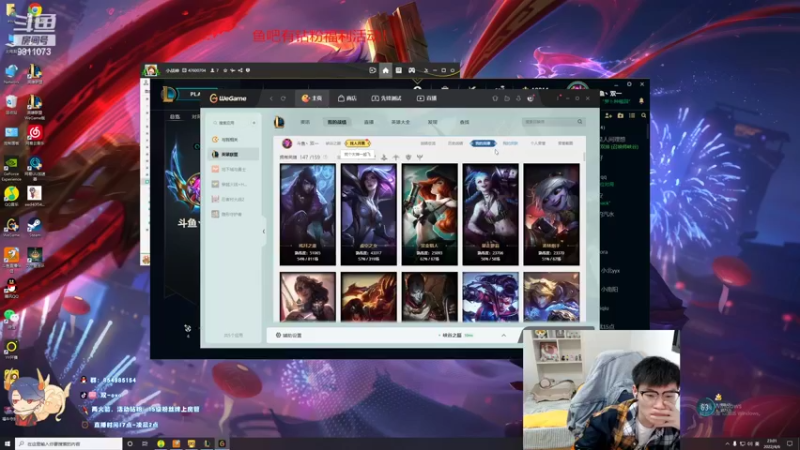
Task: Open the profile tab right of the blue one
Action: 510,143
